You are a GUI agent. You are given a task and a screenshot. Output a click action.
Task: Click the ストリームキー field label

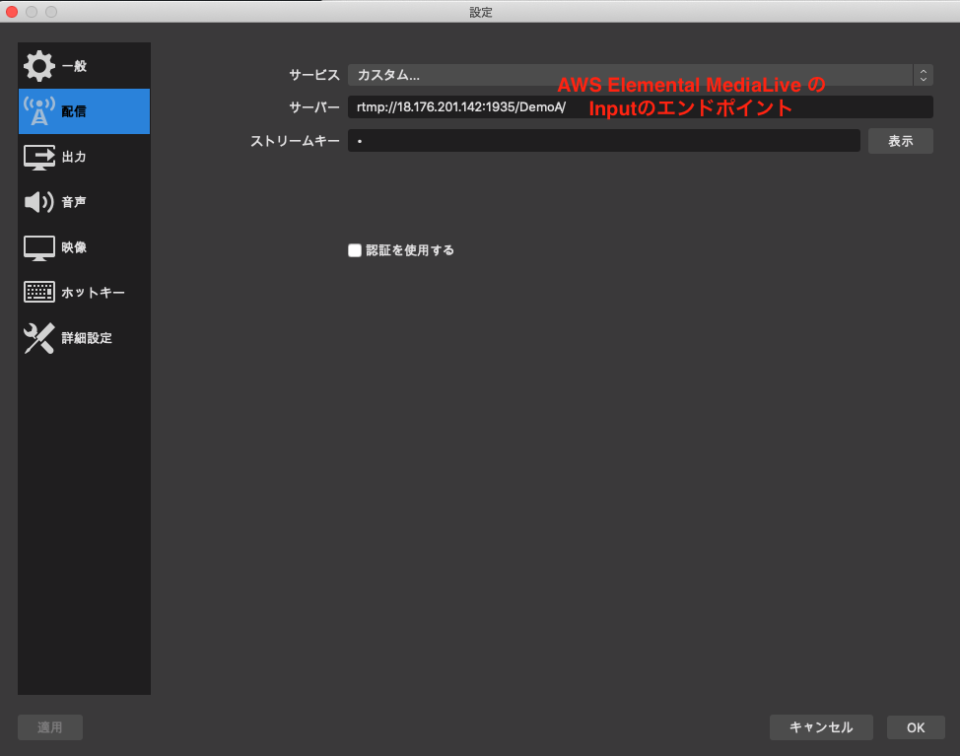(295, 141)
